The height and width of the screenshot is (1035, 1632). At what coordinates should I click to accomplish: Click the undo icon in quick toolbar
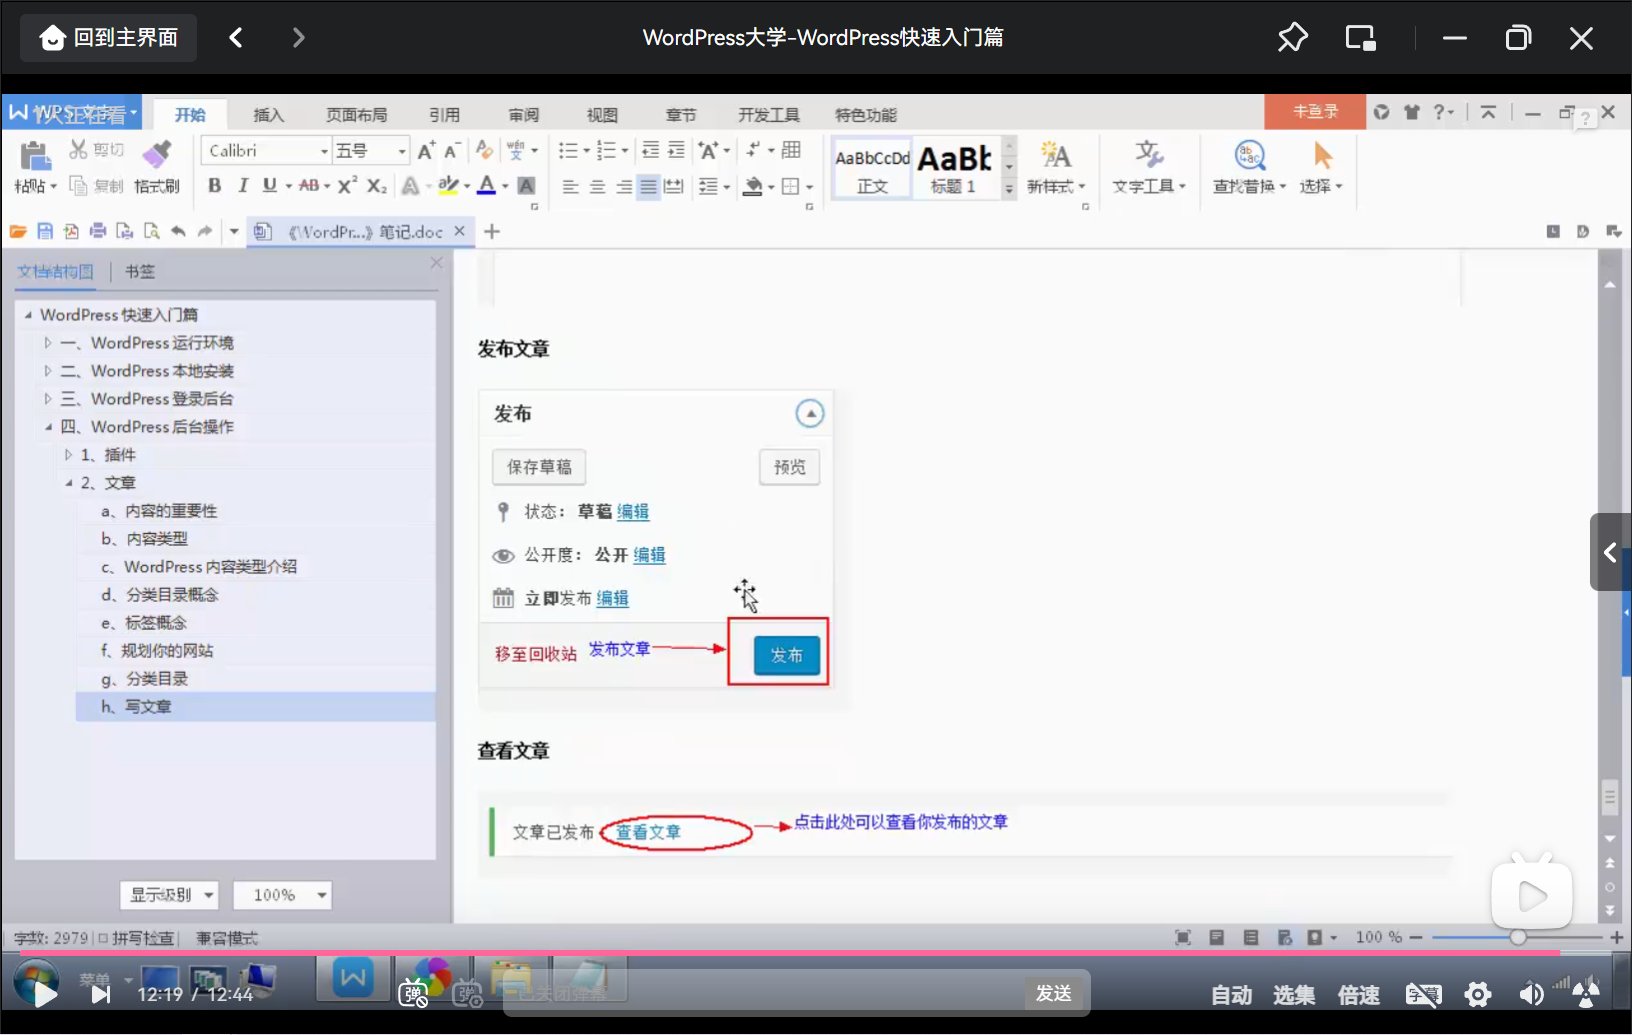coord(178,232)
